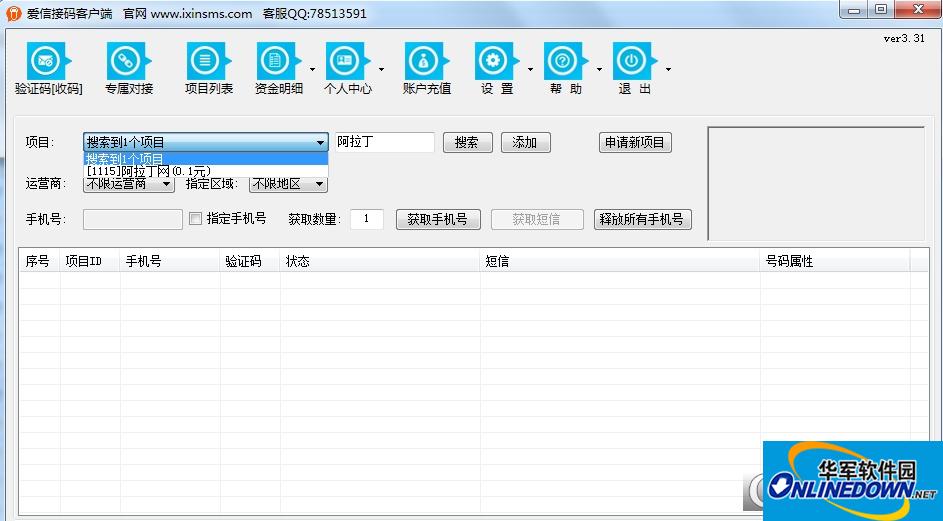The height and width of the screenshot is (521, 943).
Task: Select [1115]阿拉丁网(0.1元) from the list
Action: point(206,171)
